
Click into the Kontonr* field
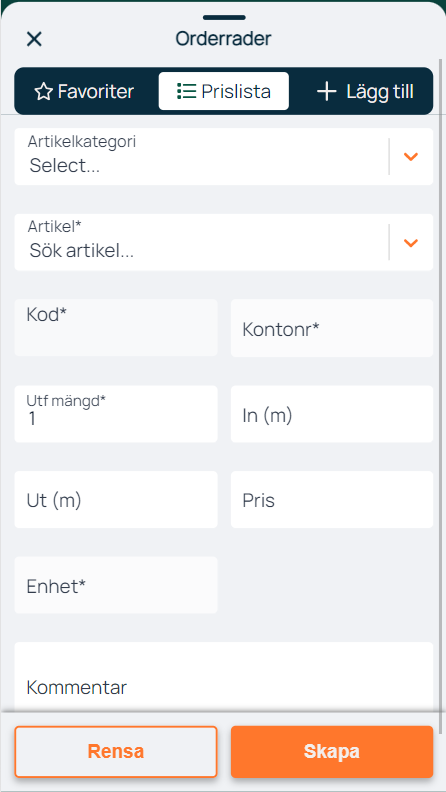[332, 328]
